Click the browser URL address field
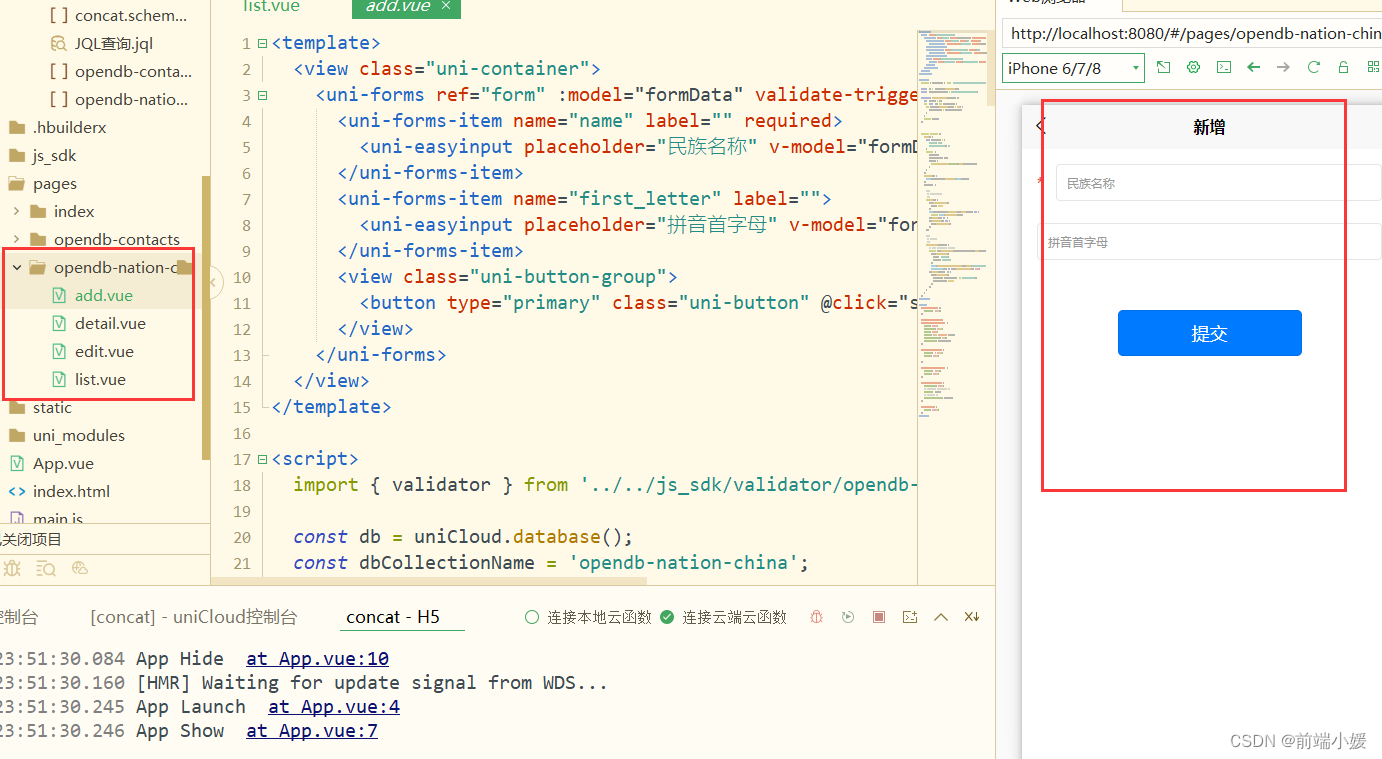 pos(1192,33)
